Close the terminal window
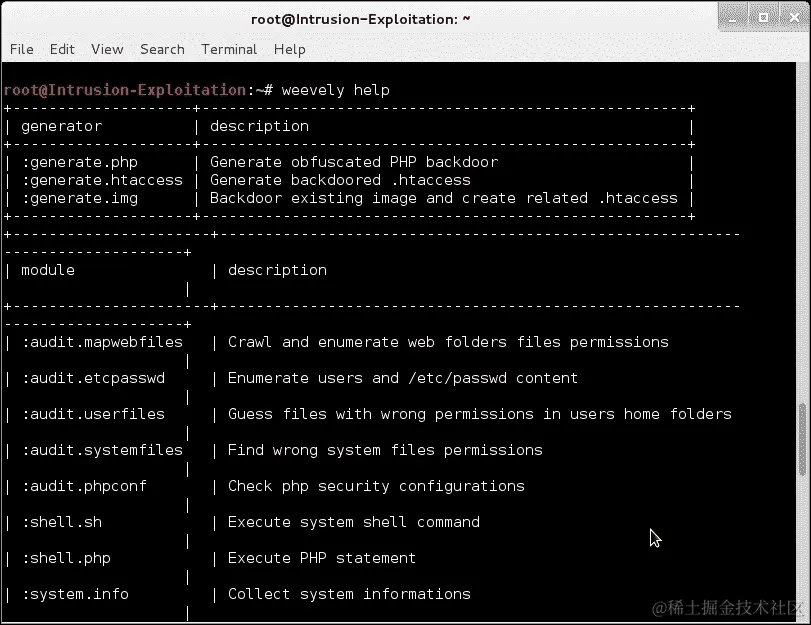The image size is (811, 625). [x=795, y=18]
